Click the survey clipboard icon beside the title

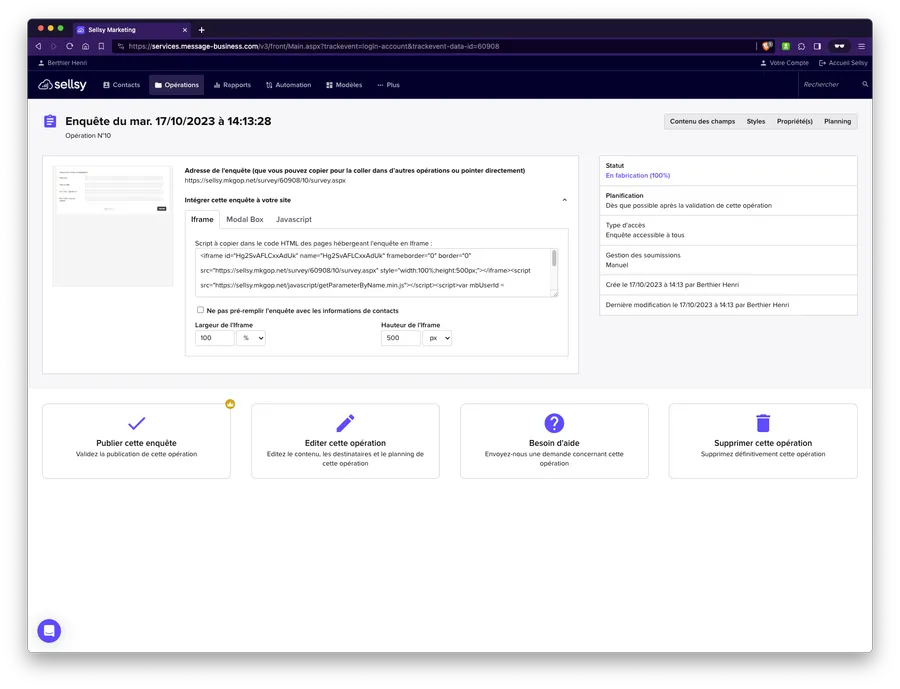(x=50, y=121)
